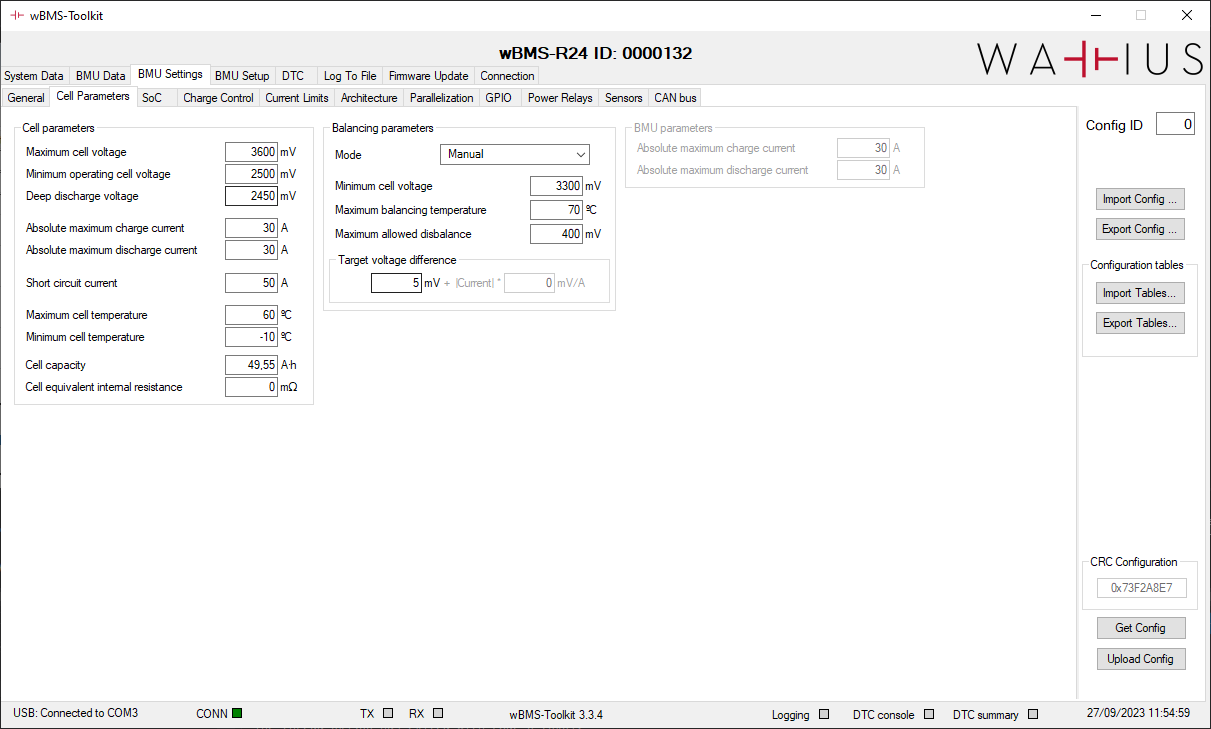Click the TX indicator box
1211x729 pixels.
[388, 713]
